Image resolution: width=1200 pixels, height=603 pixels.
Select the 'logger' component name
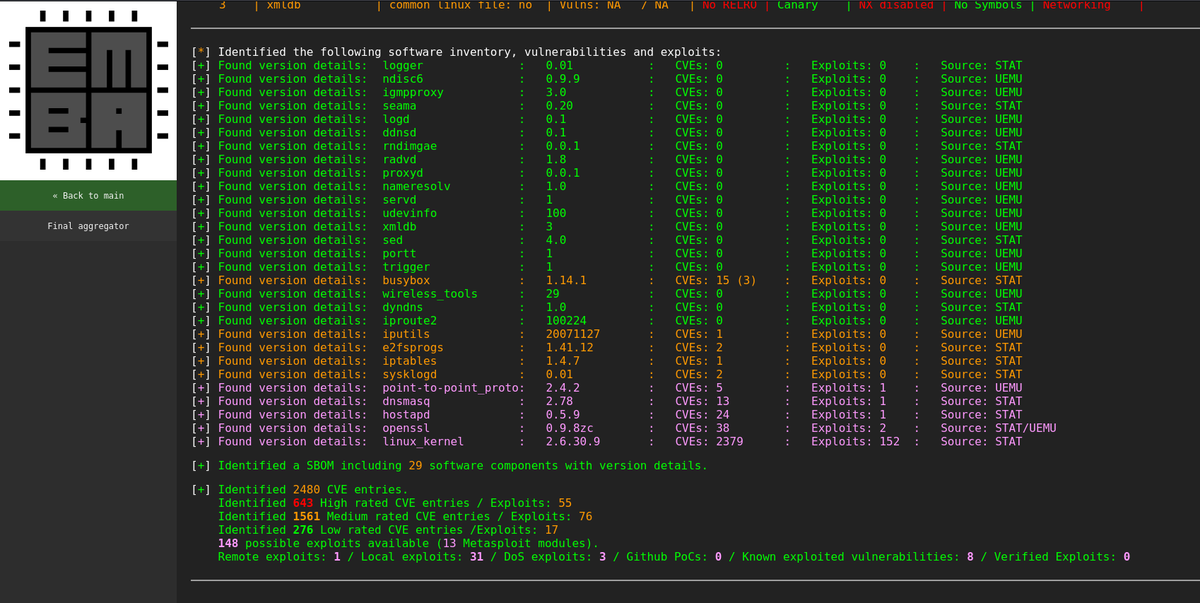point(403,66)
